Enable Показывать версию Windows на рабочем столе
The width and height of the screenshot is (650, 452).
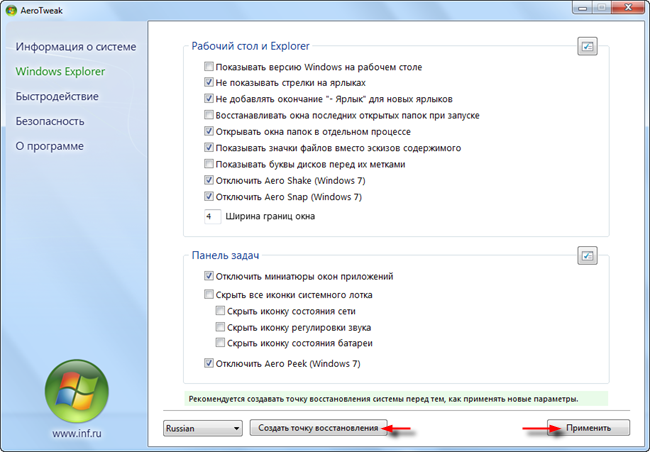click(x=209, y=66)
